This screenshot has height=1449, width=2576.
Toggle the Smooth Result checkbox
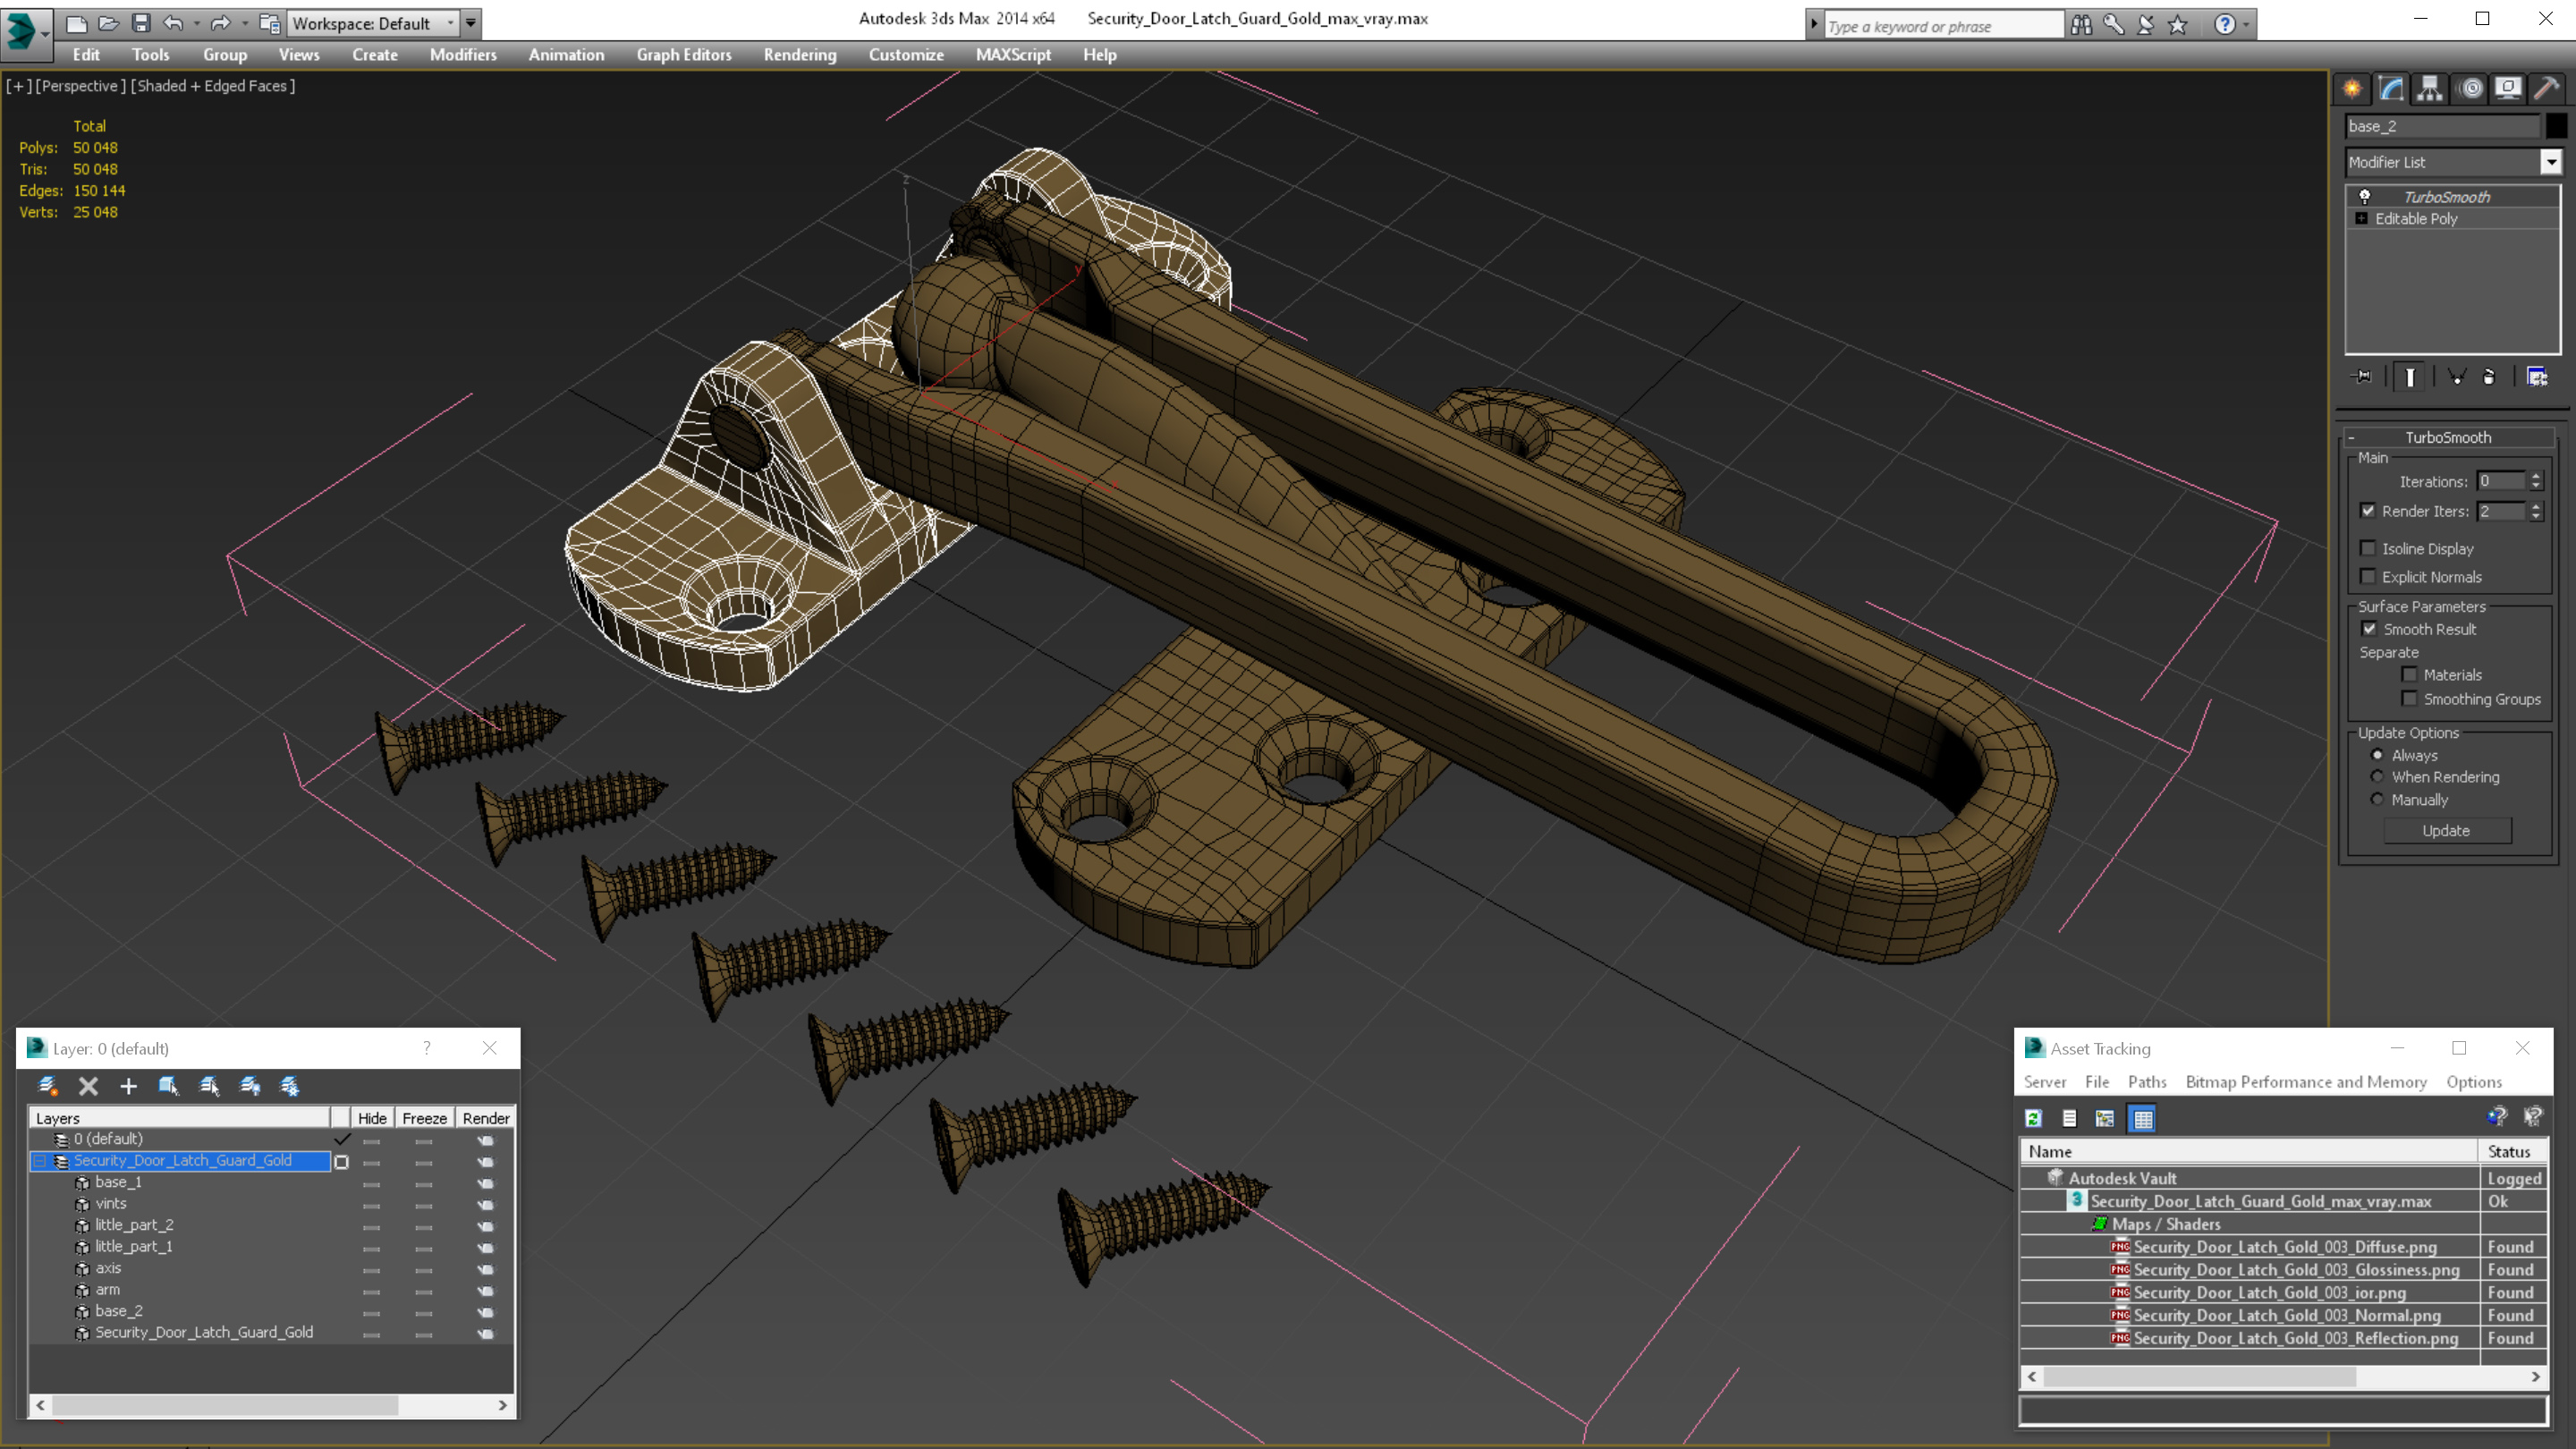[2369, 629]
